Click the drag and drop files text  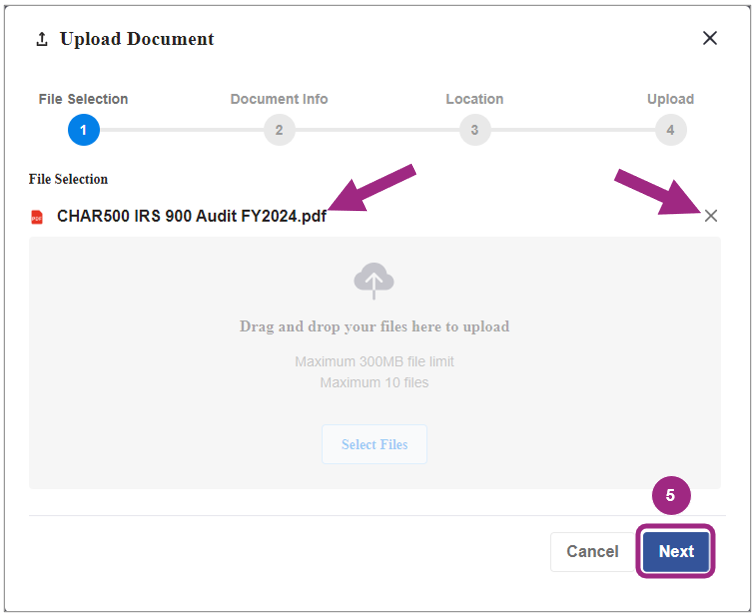tap(374, 327)
